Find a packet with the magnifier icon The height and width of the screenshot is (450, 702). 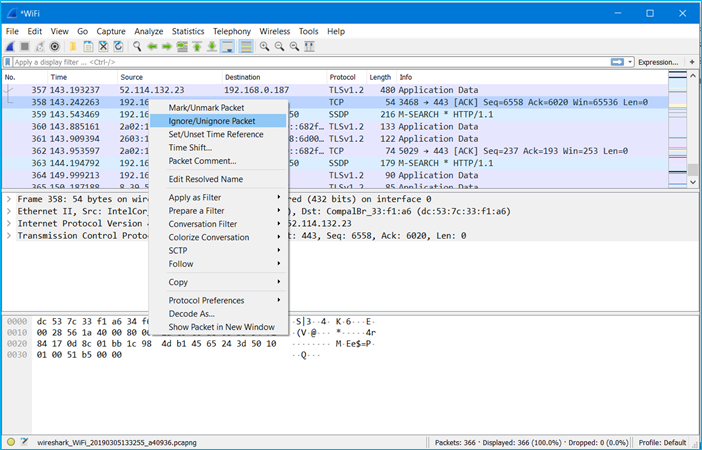point(137,47)
